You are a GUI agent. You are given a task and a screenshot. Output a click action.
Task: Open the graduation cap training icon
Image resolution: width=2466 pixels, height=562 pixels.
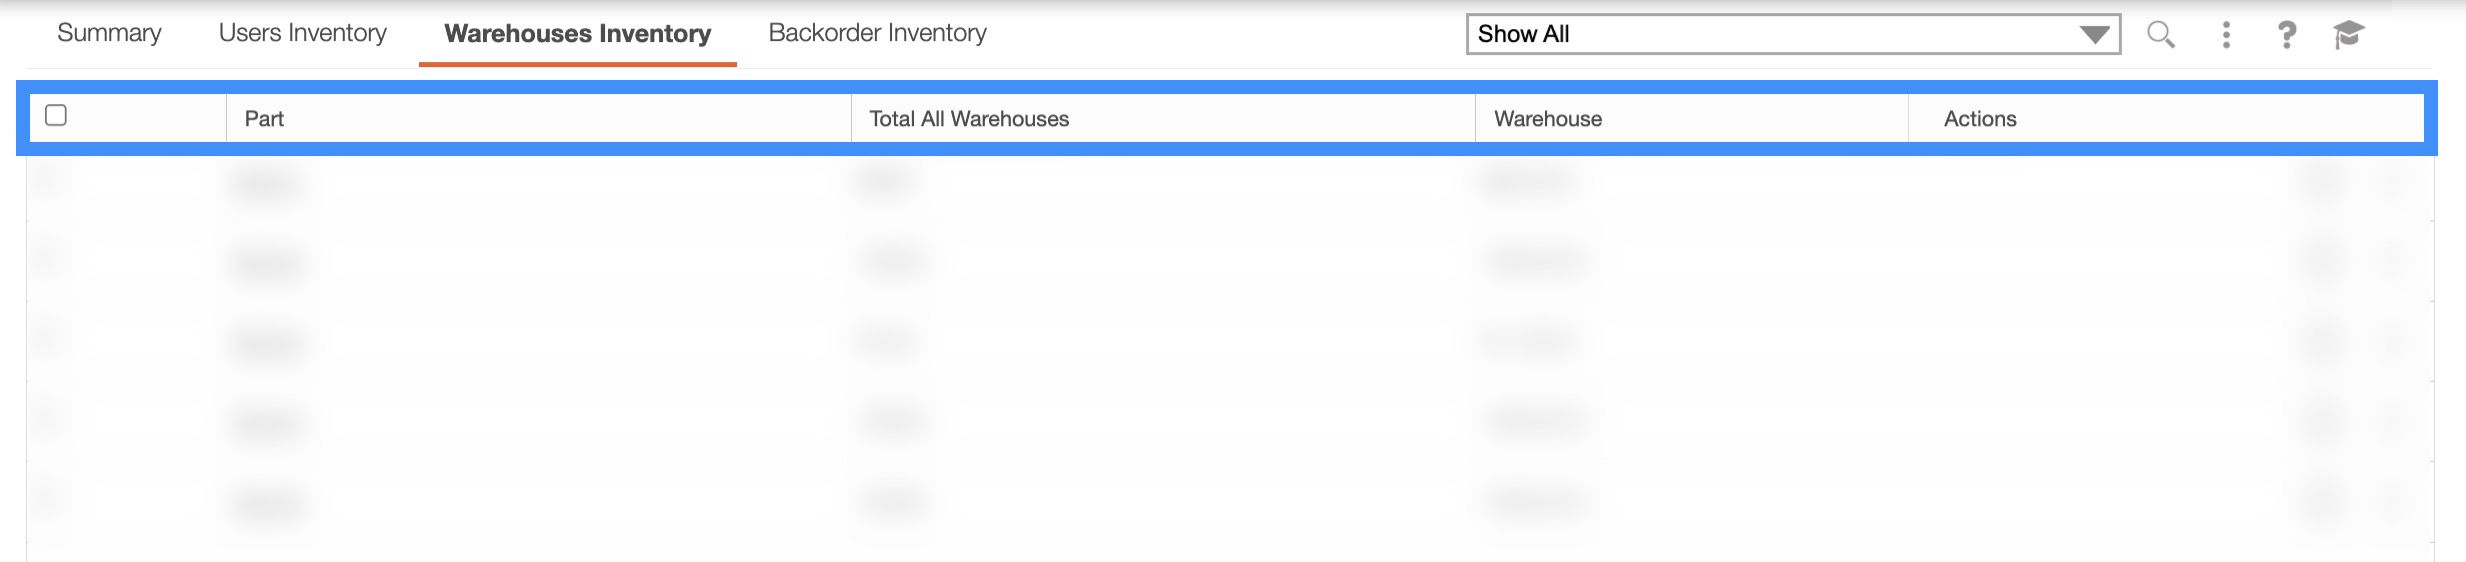coord(2348,35)
